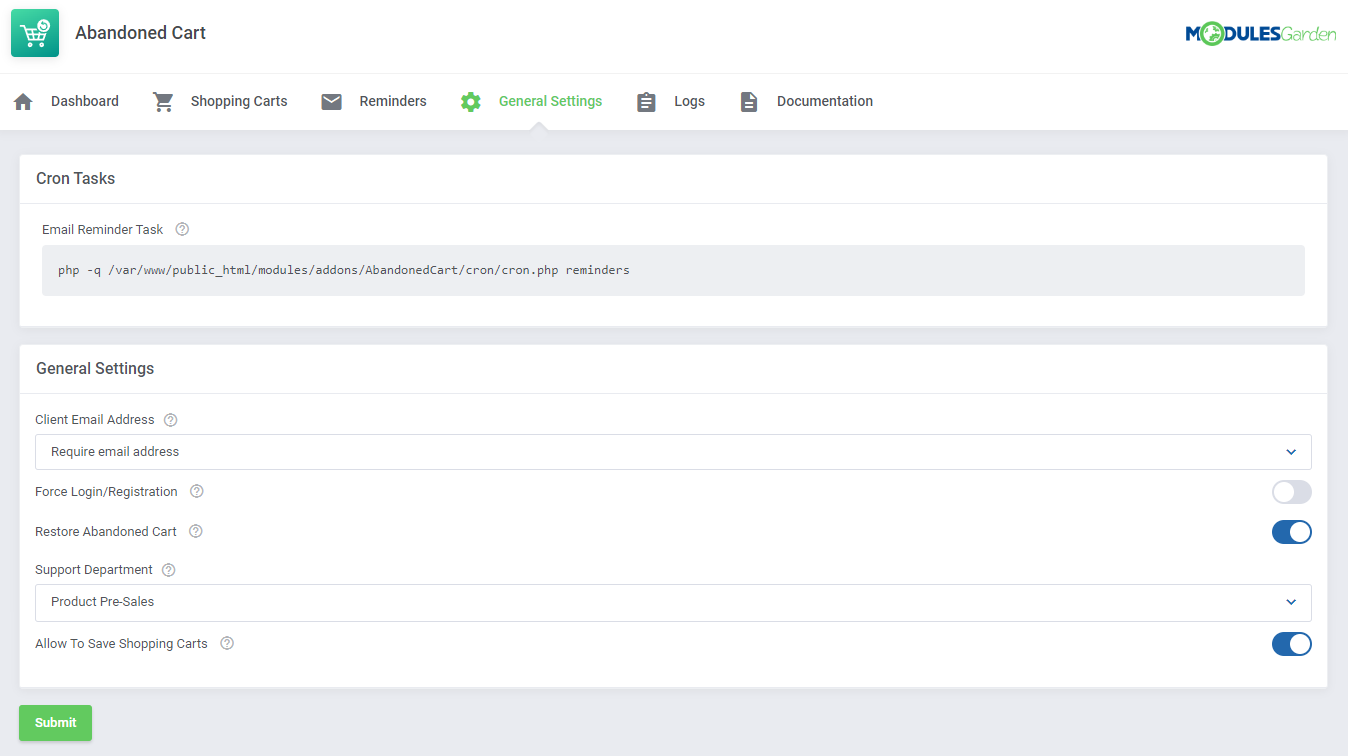
Task: Enable Force Login/Registration
Action: coord(1291,492)
